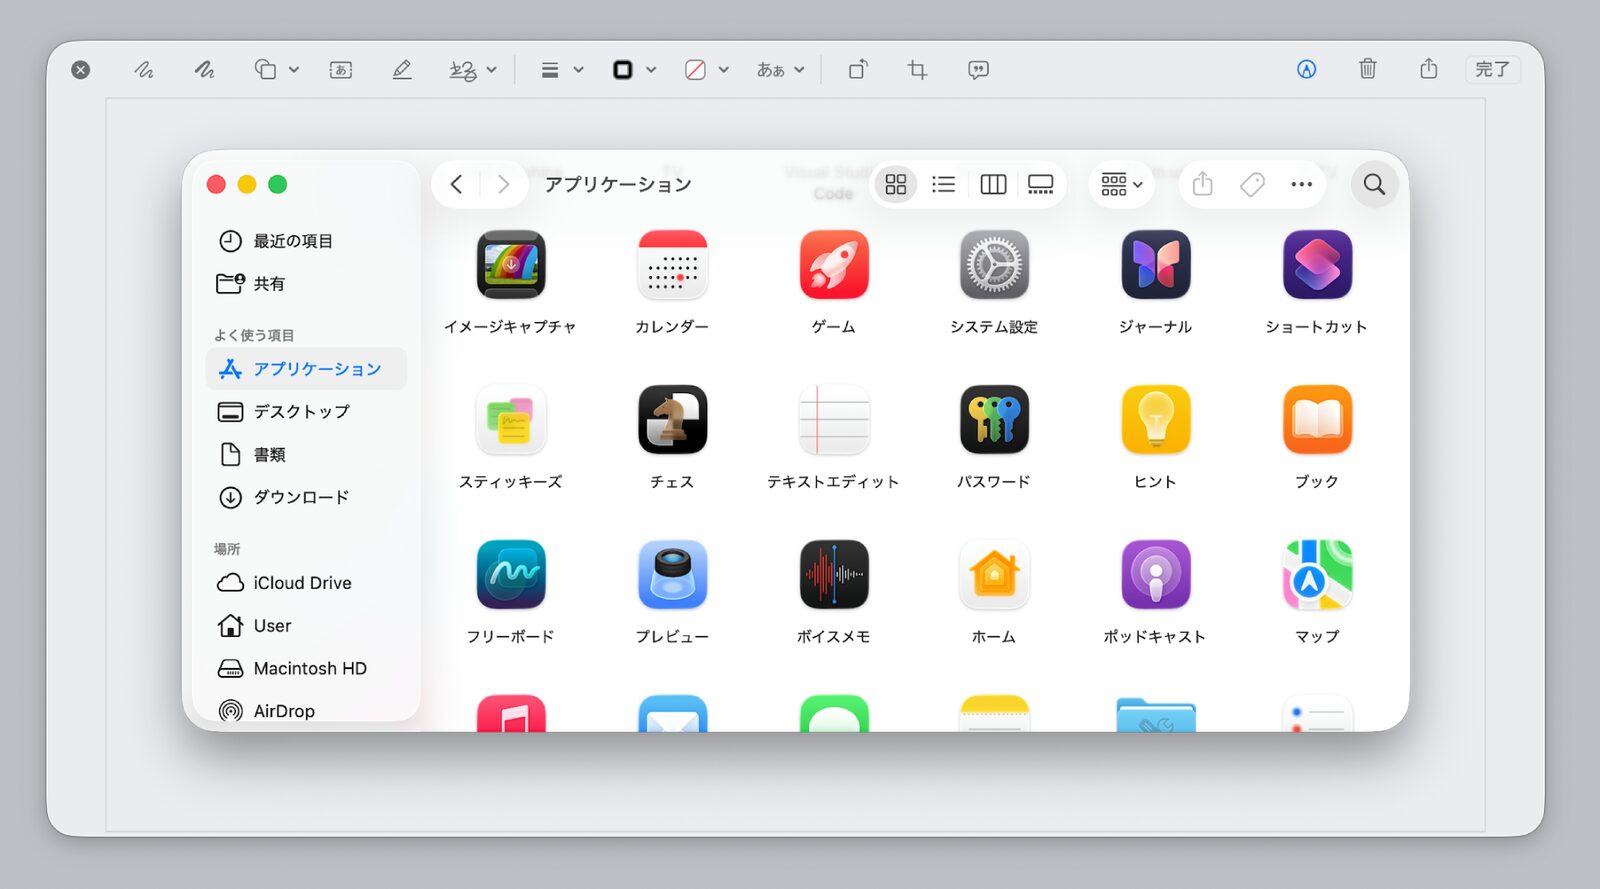The height and width of the screenshot is (889, 1600).
Task: Open 最近の項目 in sidebar
Action: click(306, 241)
